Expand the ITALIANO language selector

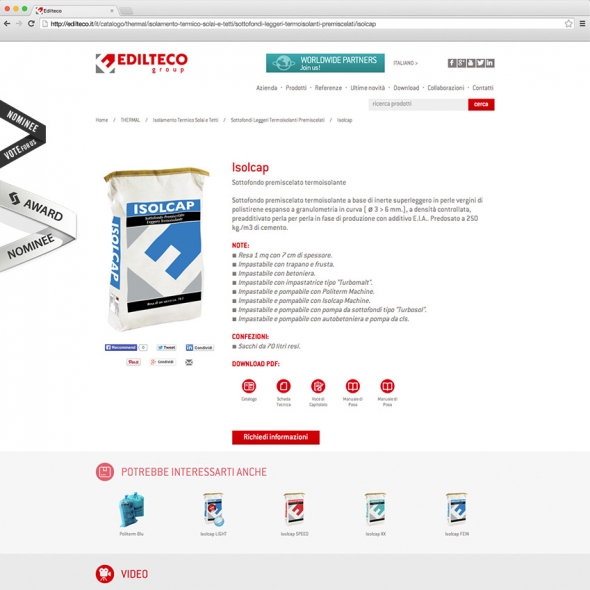(405, 63)
